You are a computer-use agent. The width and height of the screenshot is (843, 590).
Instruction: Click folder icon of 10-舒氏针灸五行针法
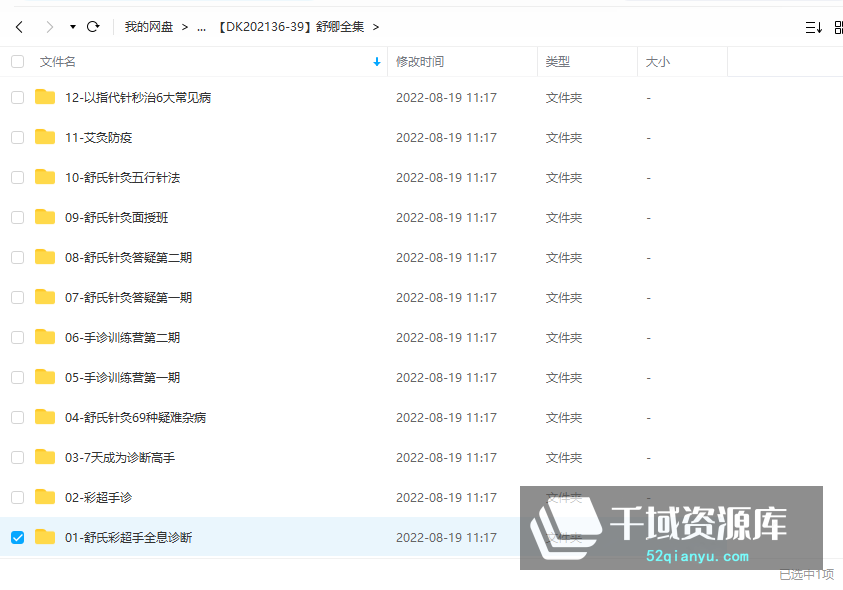point(45,177)
